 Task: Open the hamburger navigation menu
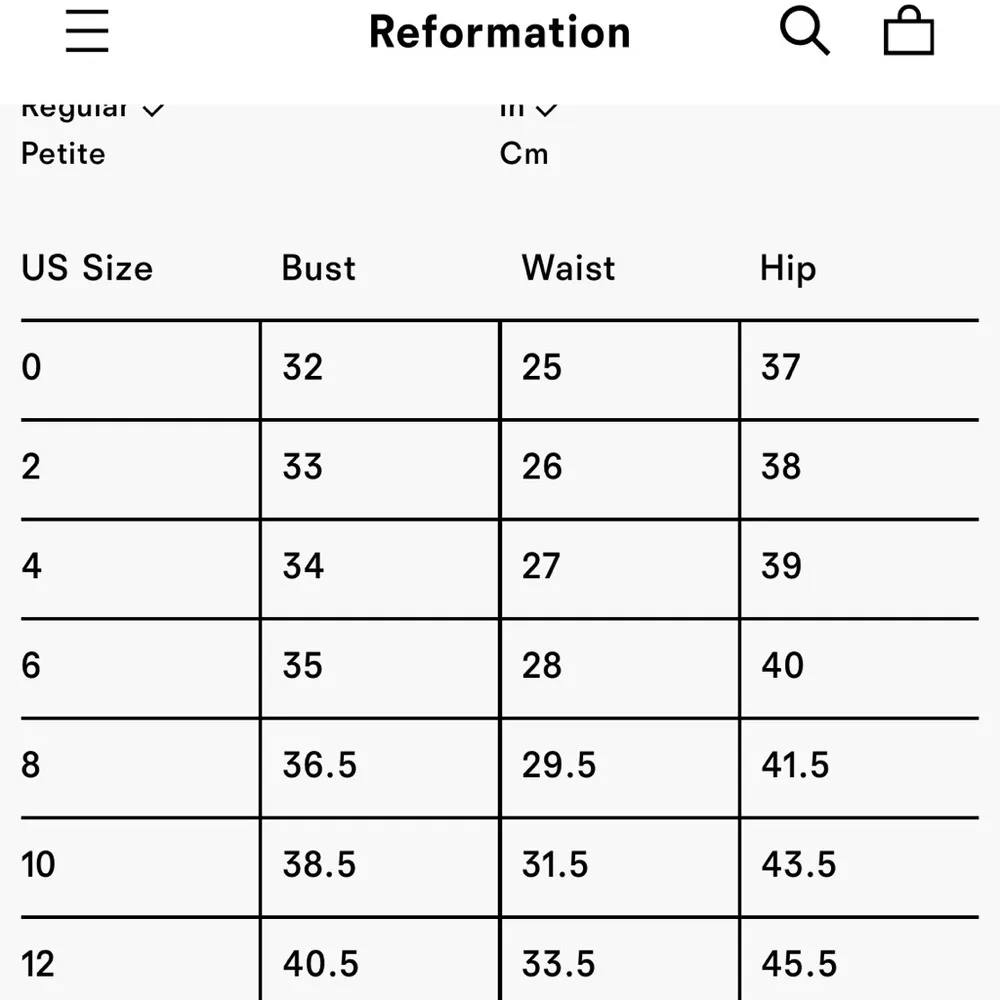coord(87,32)
